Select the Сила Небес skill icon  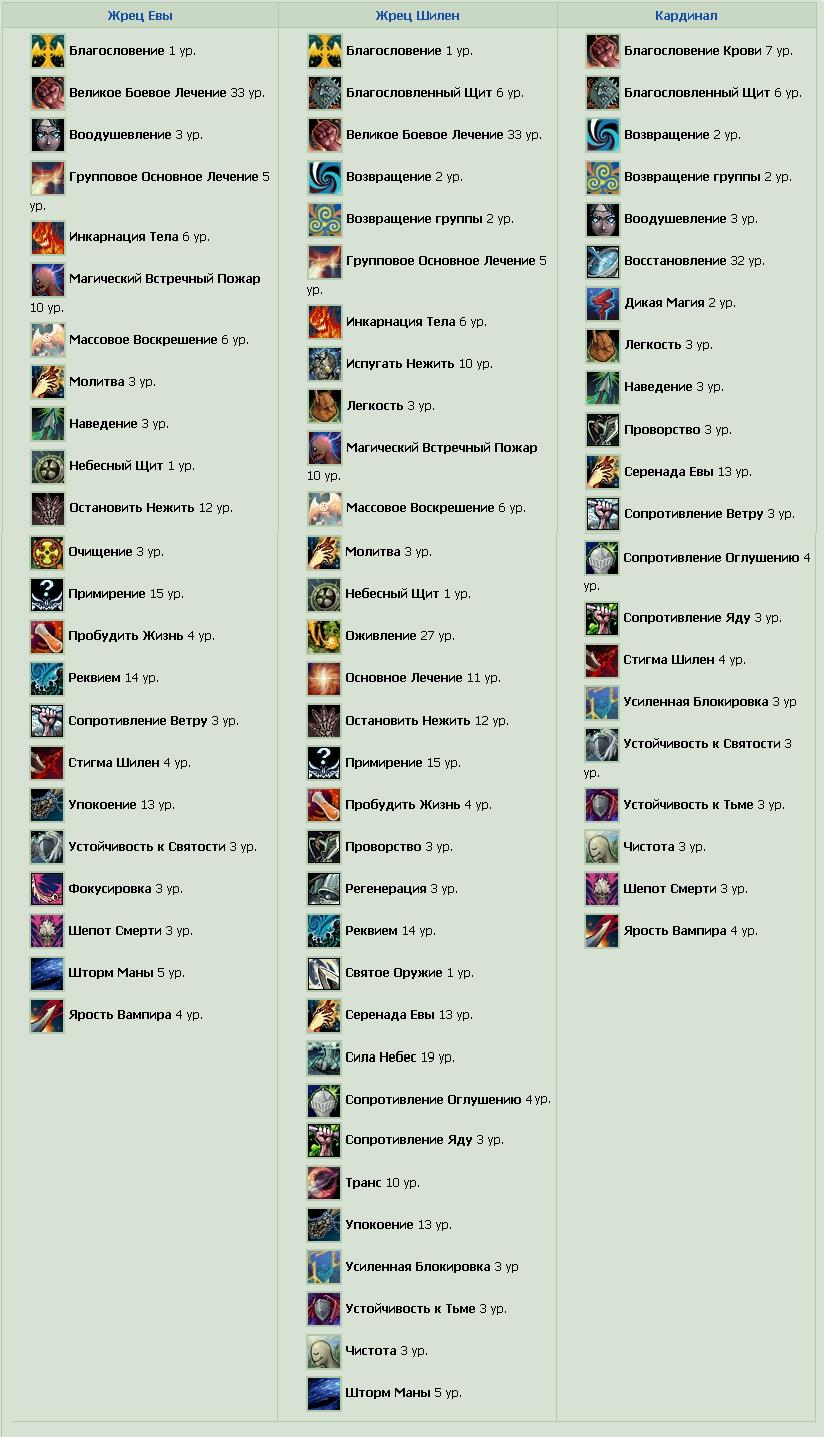click(324, 1057)
